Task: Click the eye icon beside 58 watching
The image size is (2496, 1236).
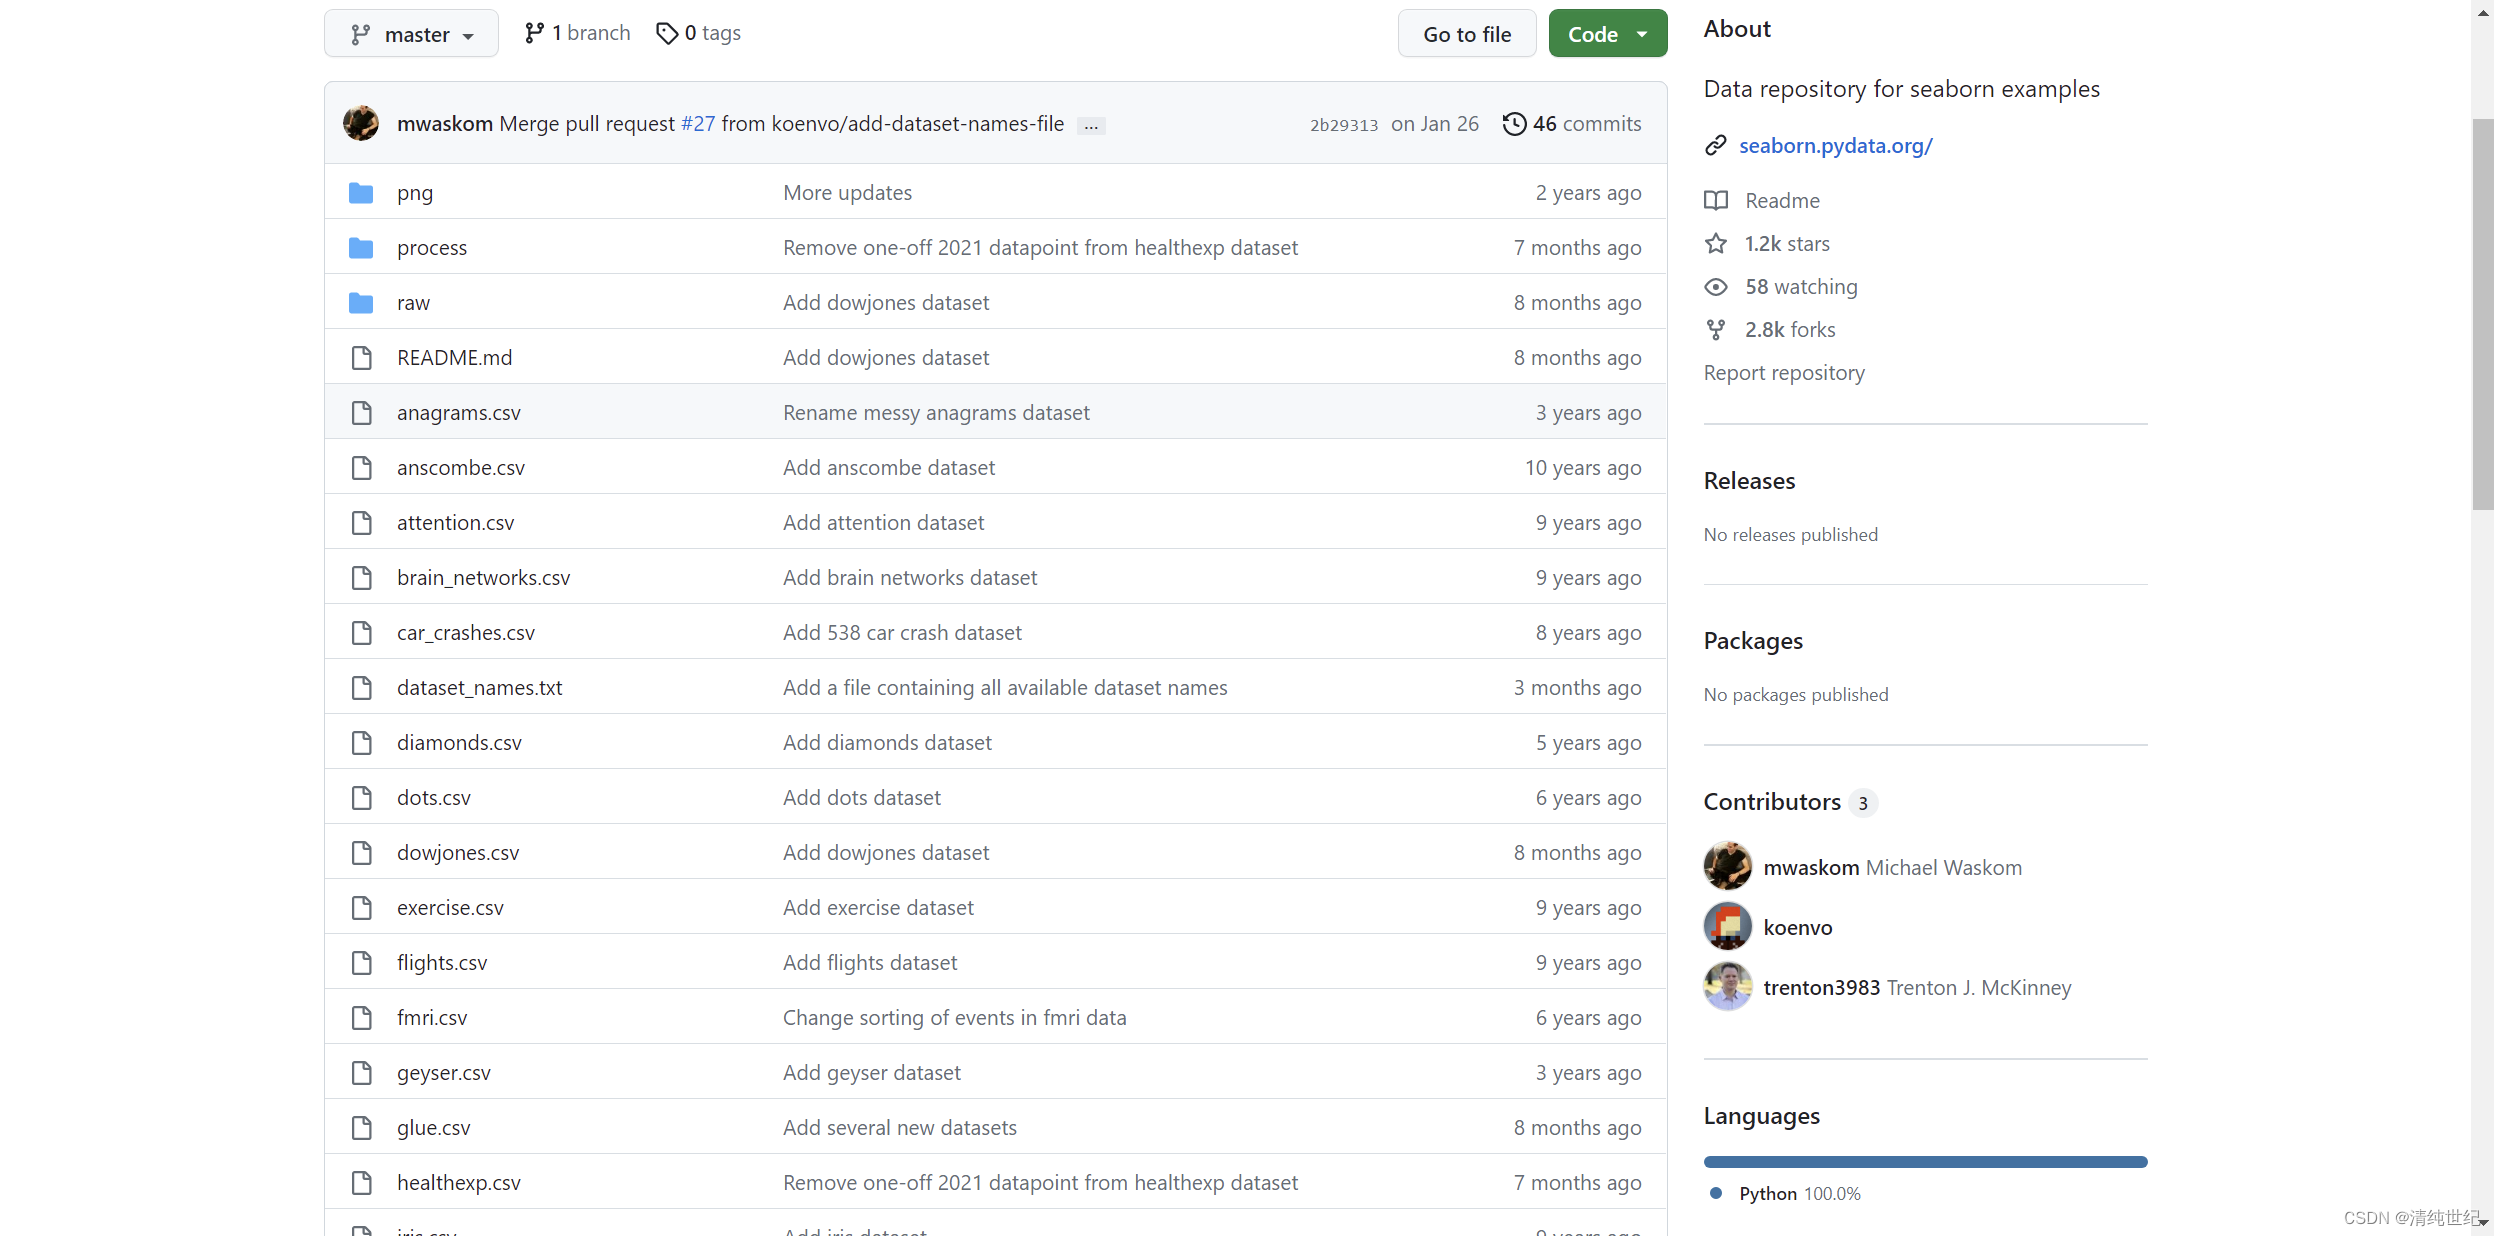Action: click(1716, 287)
